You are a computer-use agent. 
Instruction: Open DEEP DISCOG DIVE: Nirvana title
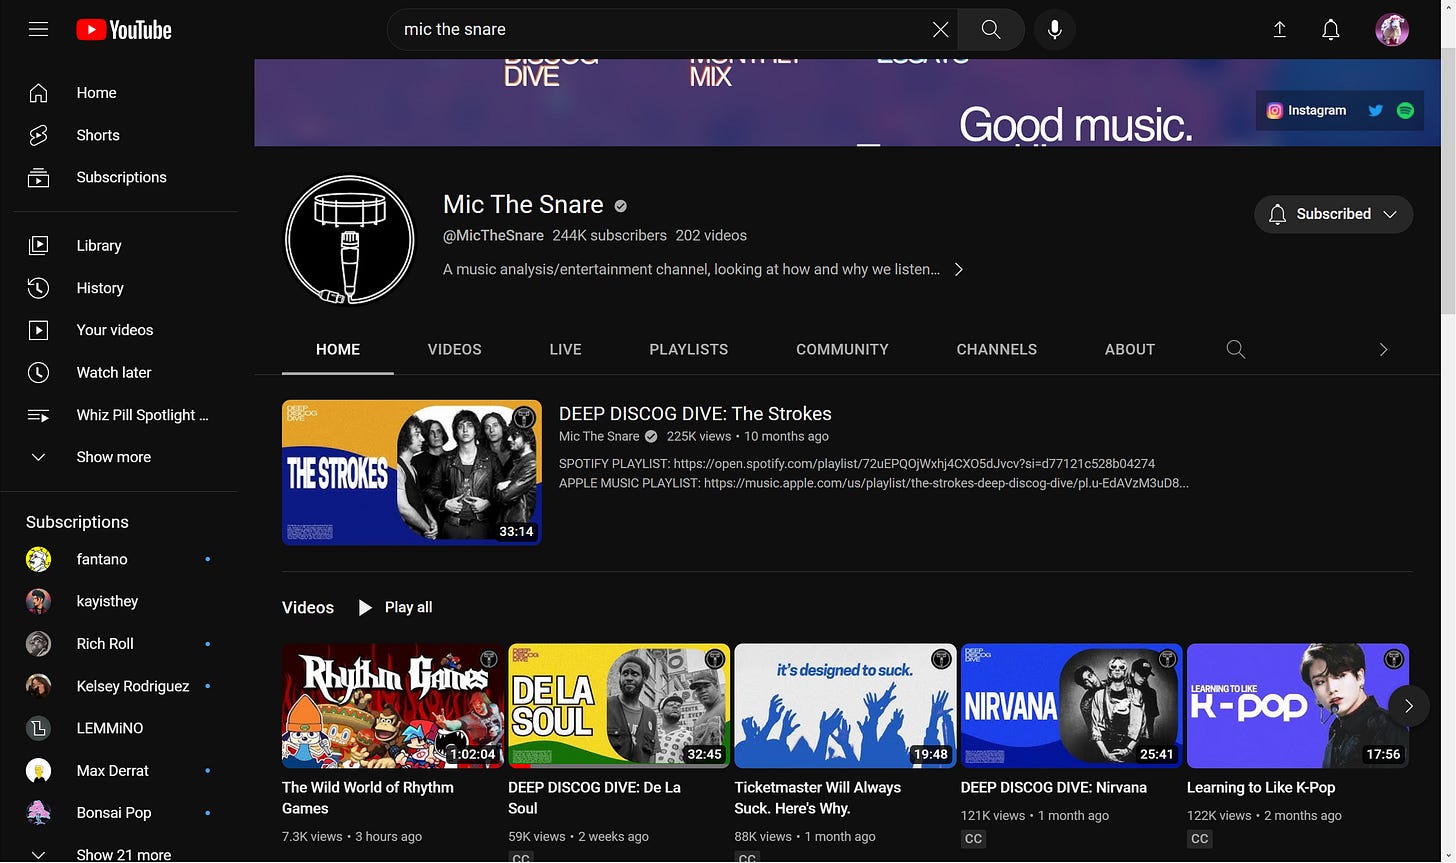click(1054, 788)
